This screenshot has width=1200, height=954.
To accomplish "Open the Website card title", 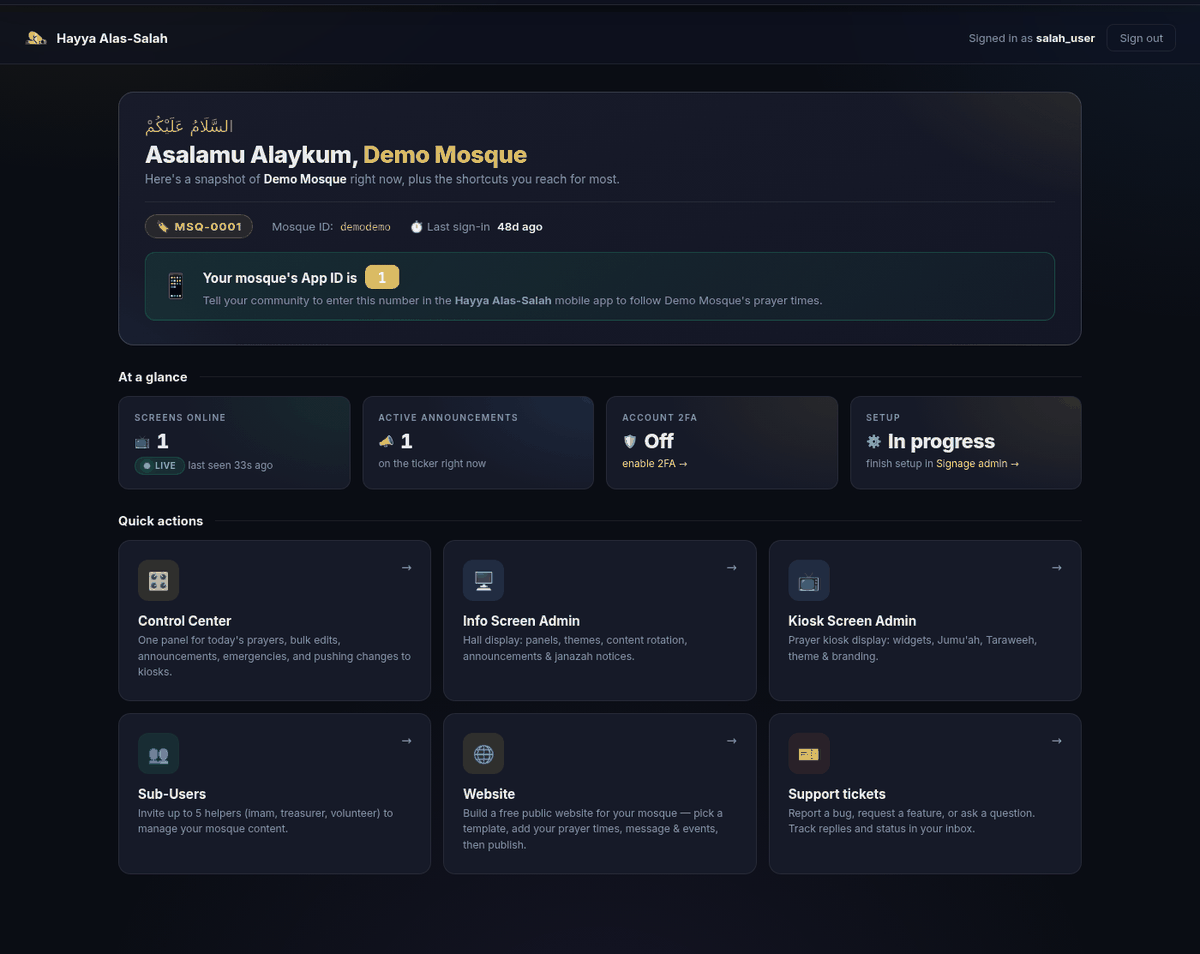I will coord(489,794).
